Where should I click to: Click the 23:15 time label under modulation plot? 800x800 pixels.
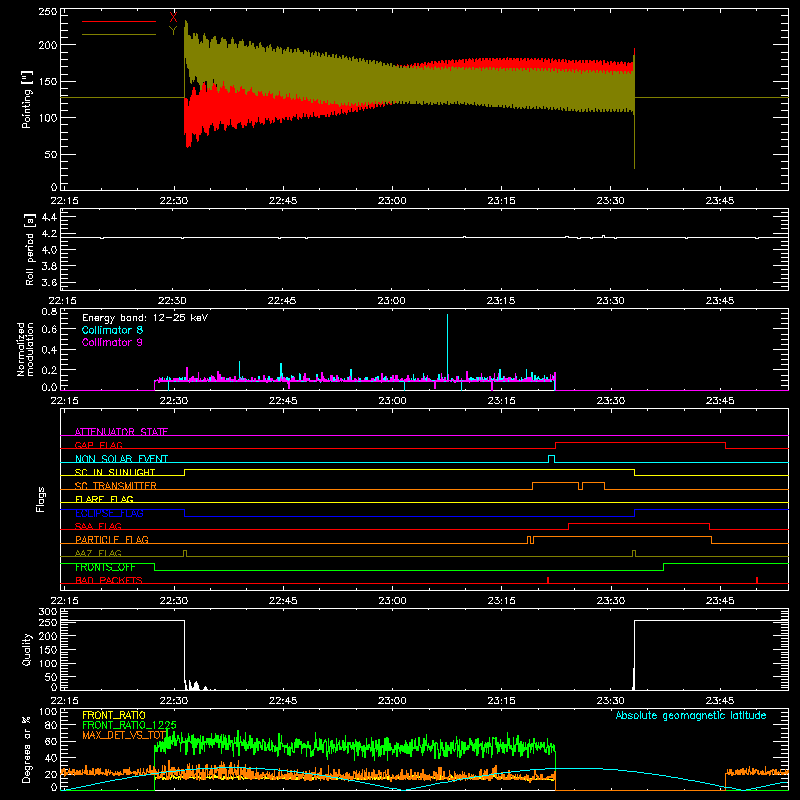tap(501, 401)
